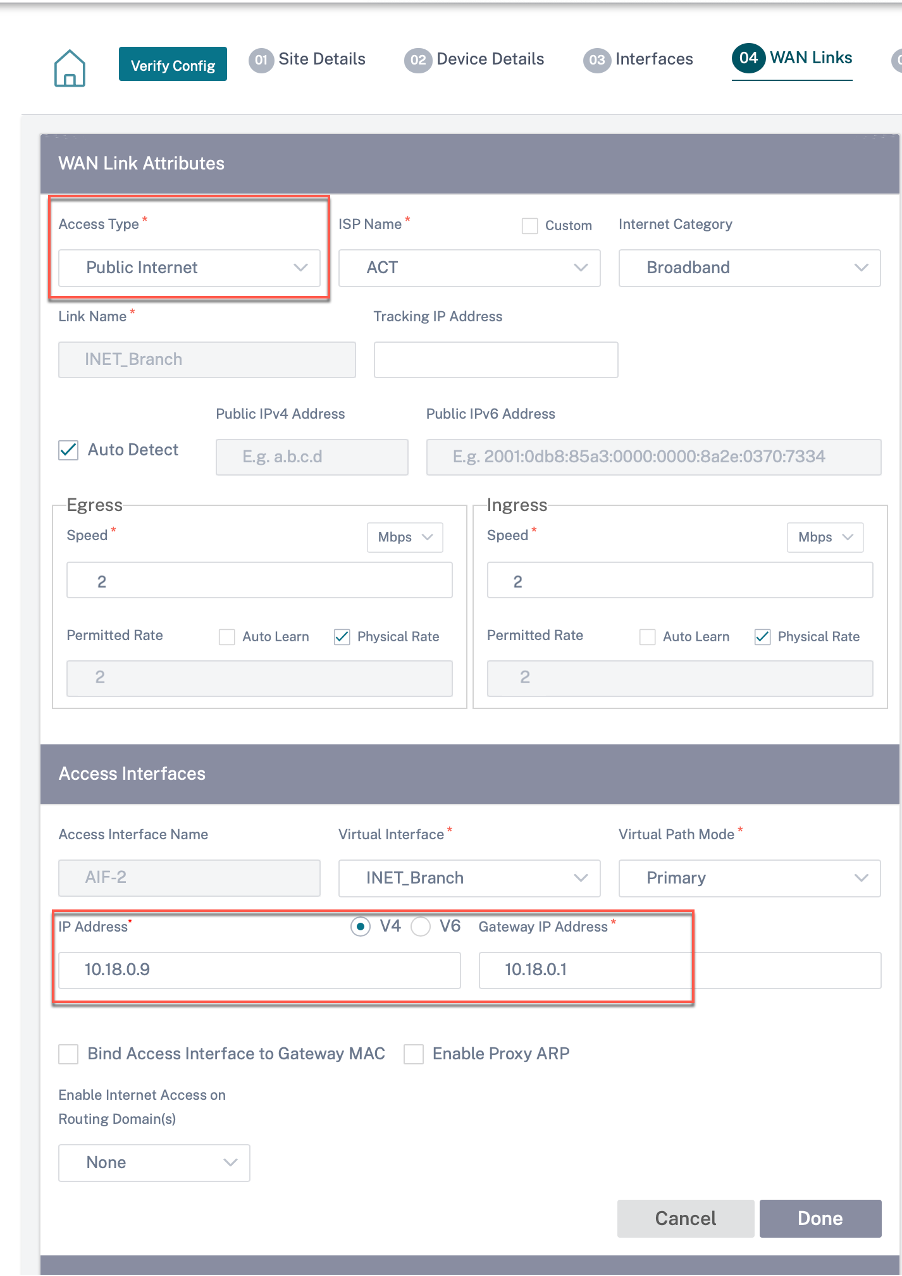Click the Done button
The image size is (902, 1276).
(x=820, y=1219)
